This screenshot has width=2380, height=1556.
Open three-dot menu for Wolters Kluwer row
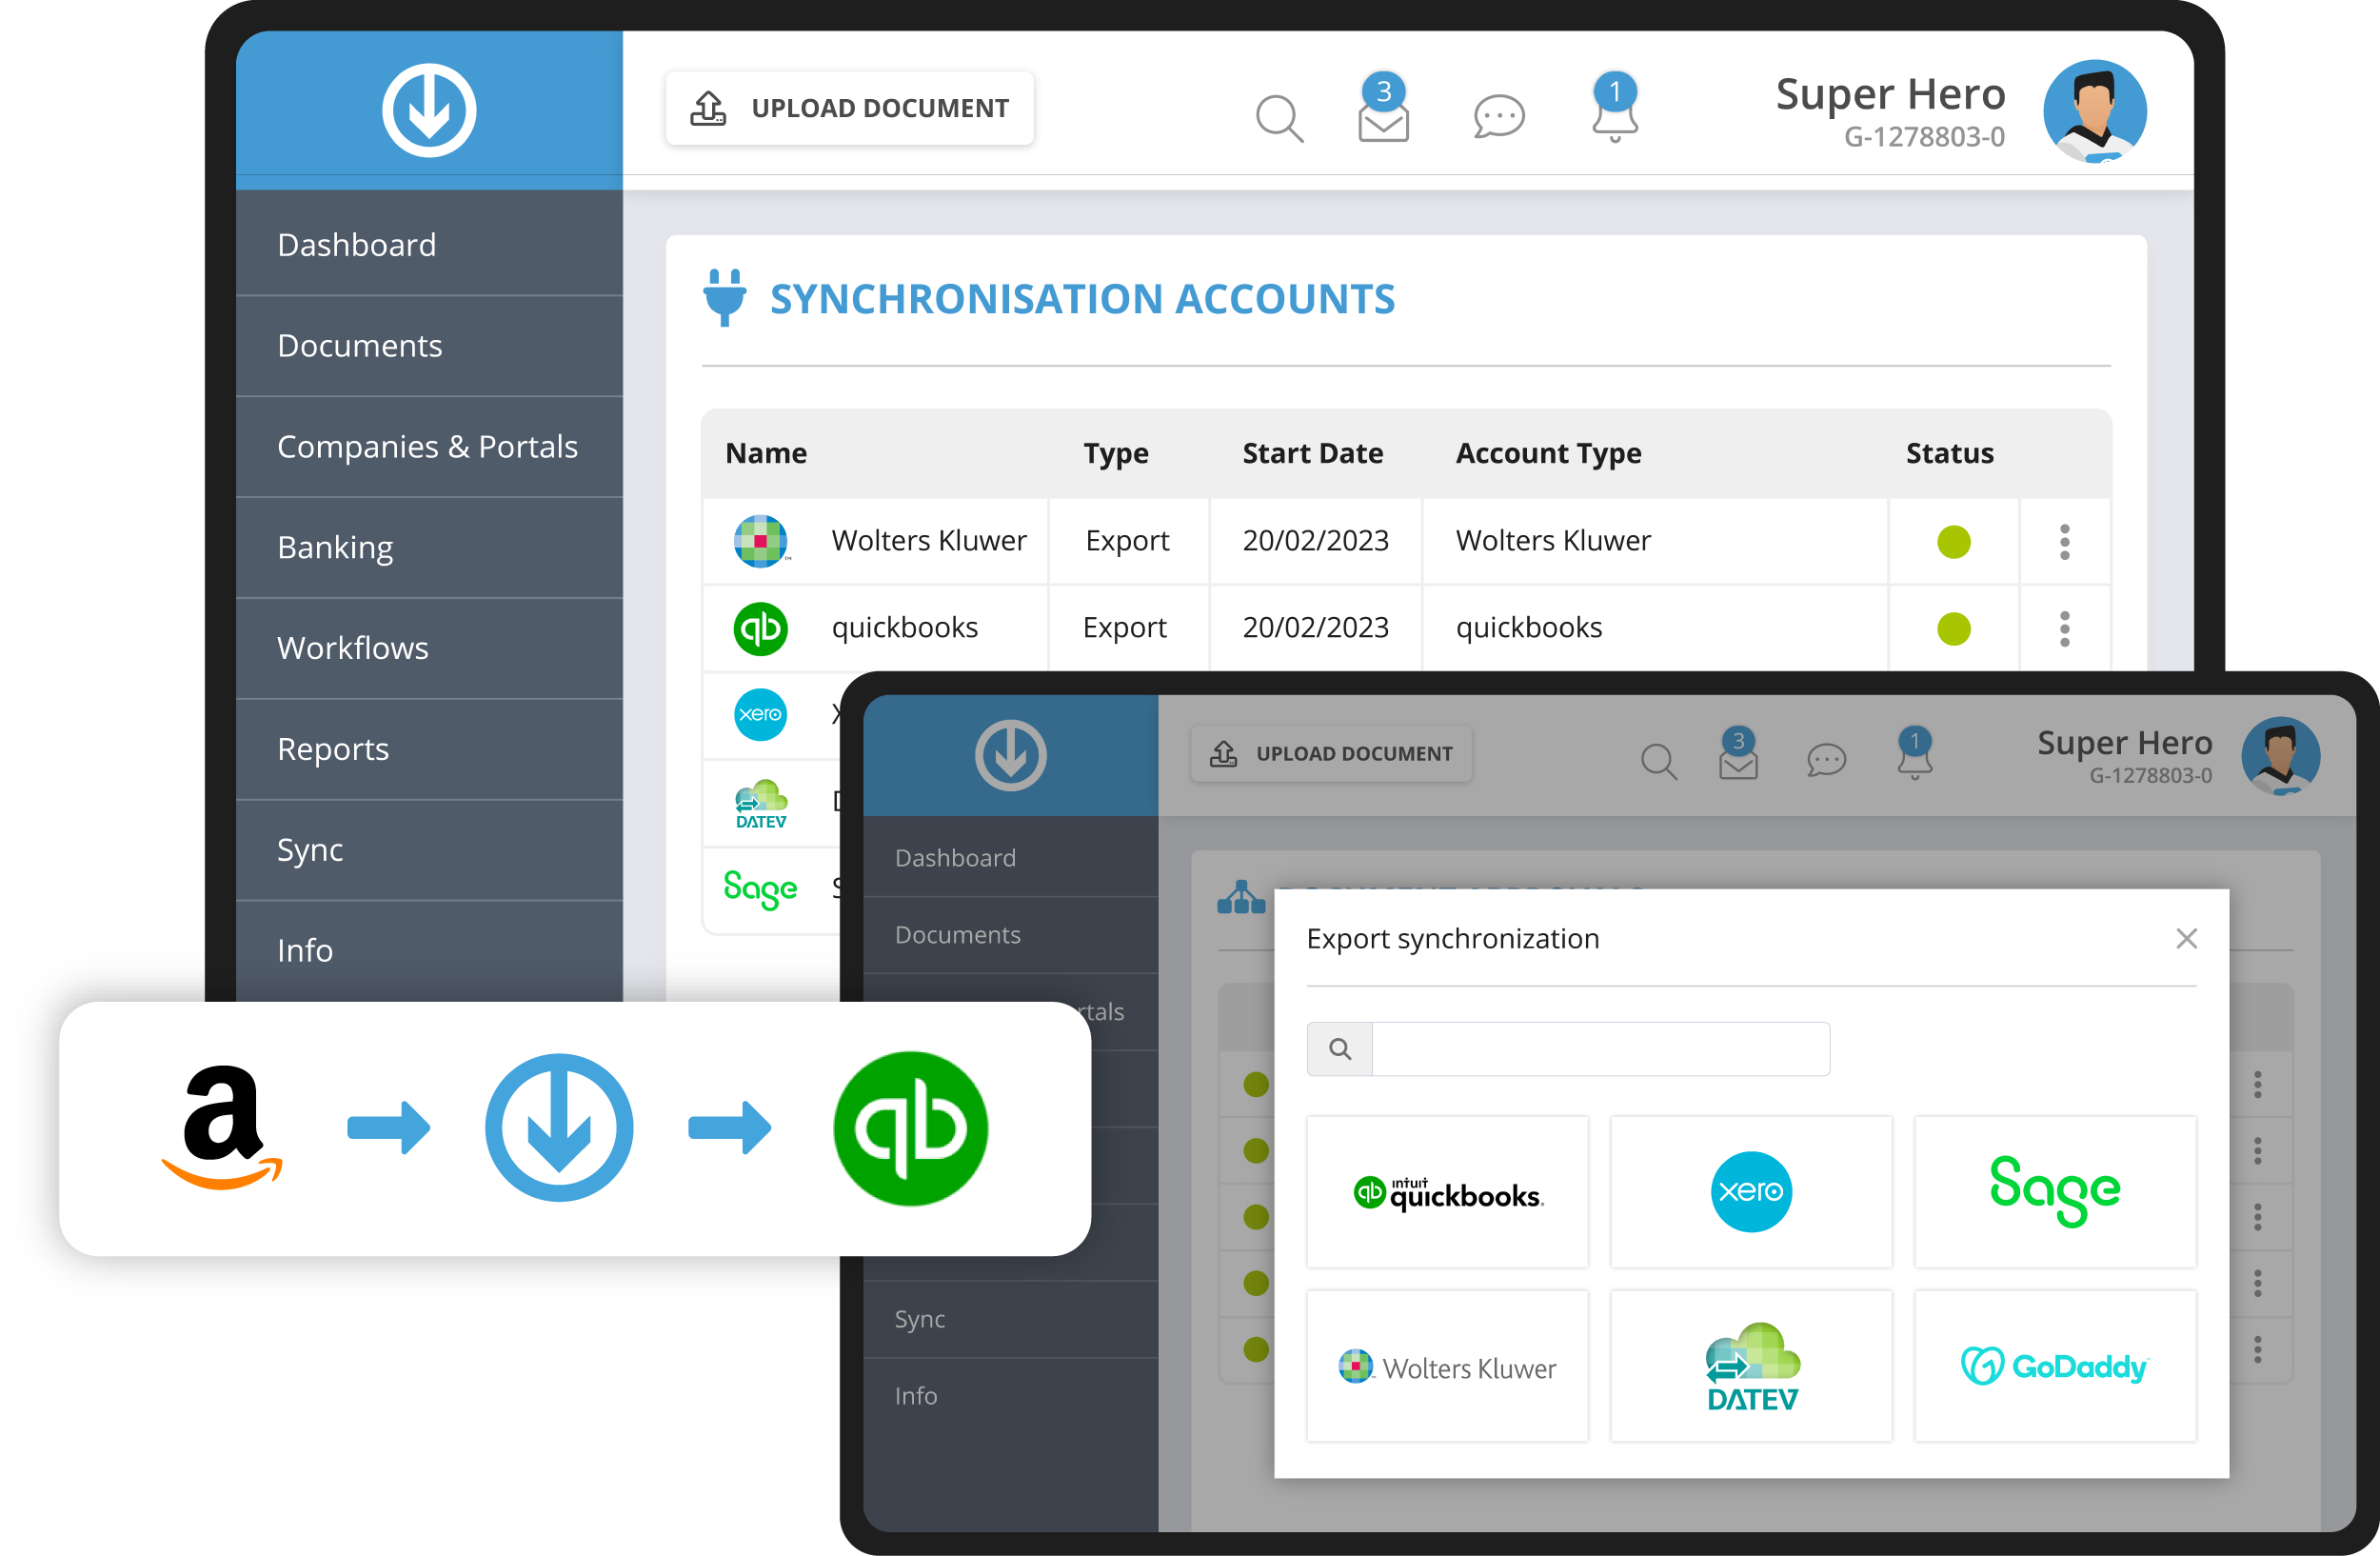pyautogui.click(x=2064, y=542)
